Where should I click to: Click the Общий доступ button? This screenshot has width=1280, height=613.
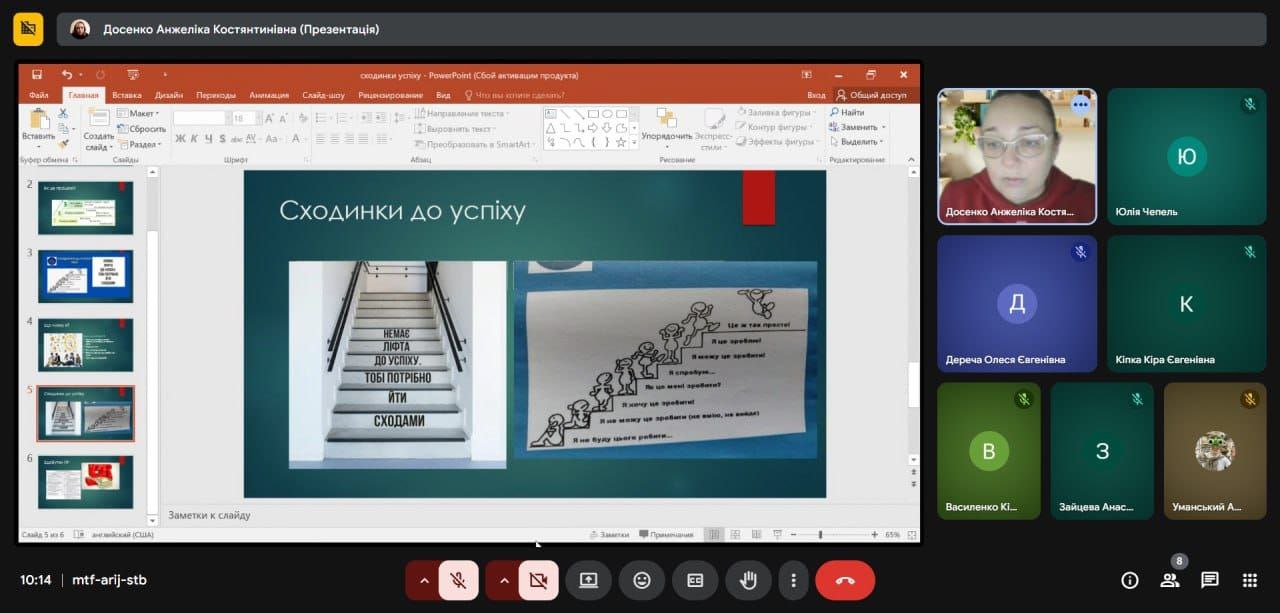[872, 95]
